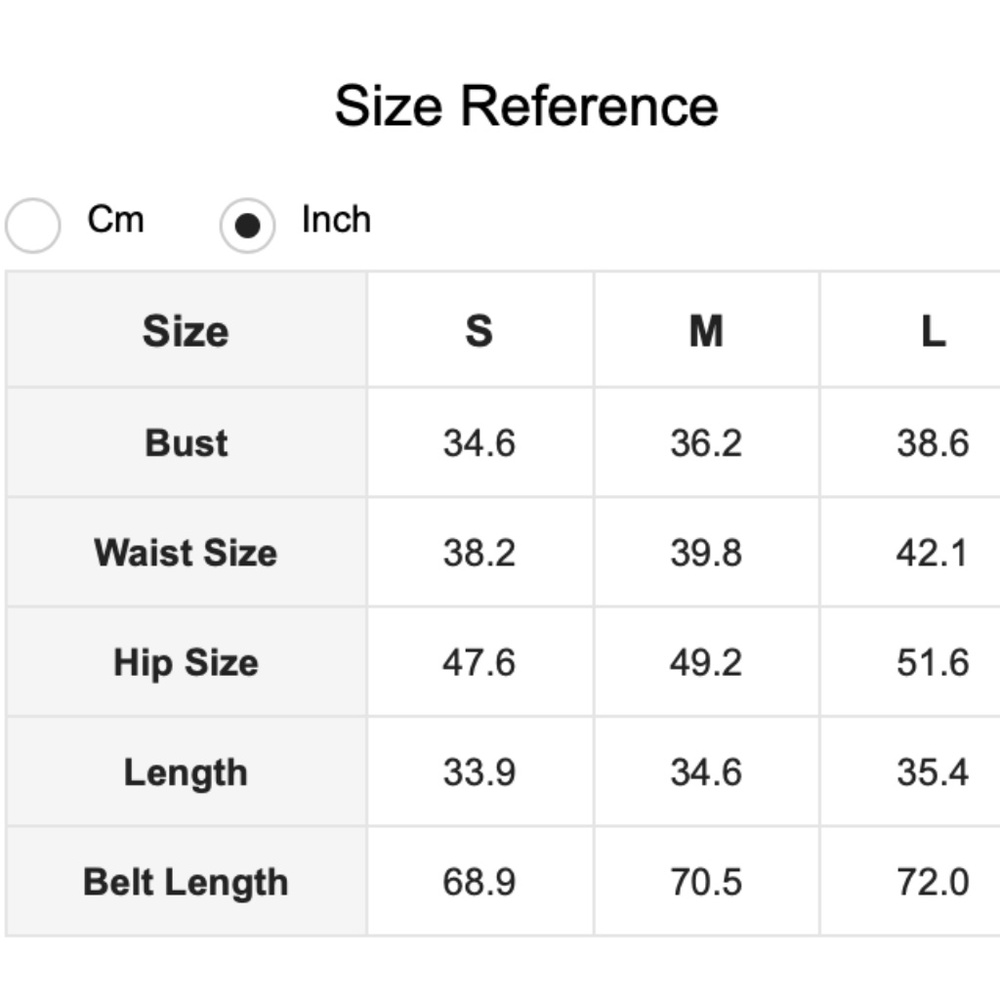The image size is (1000, 1000).
Task: Click the Size Reference heading
Action: [526, 106]
